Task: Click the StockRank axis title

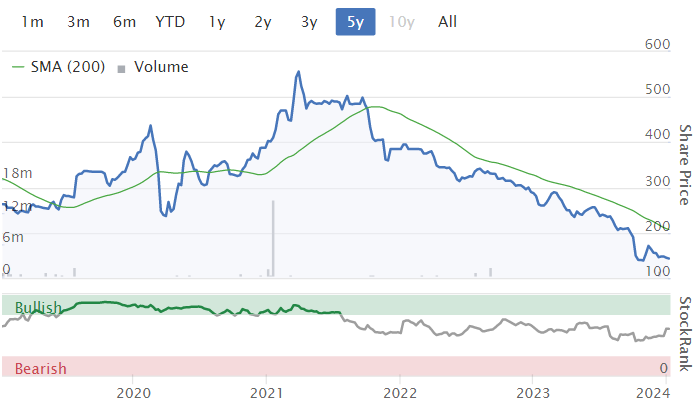Action: pyautogui.click(x=685, y=334)
